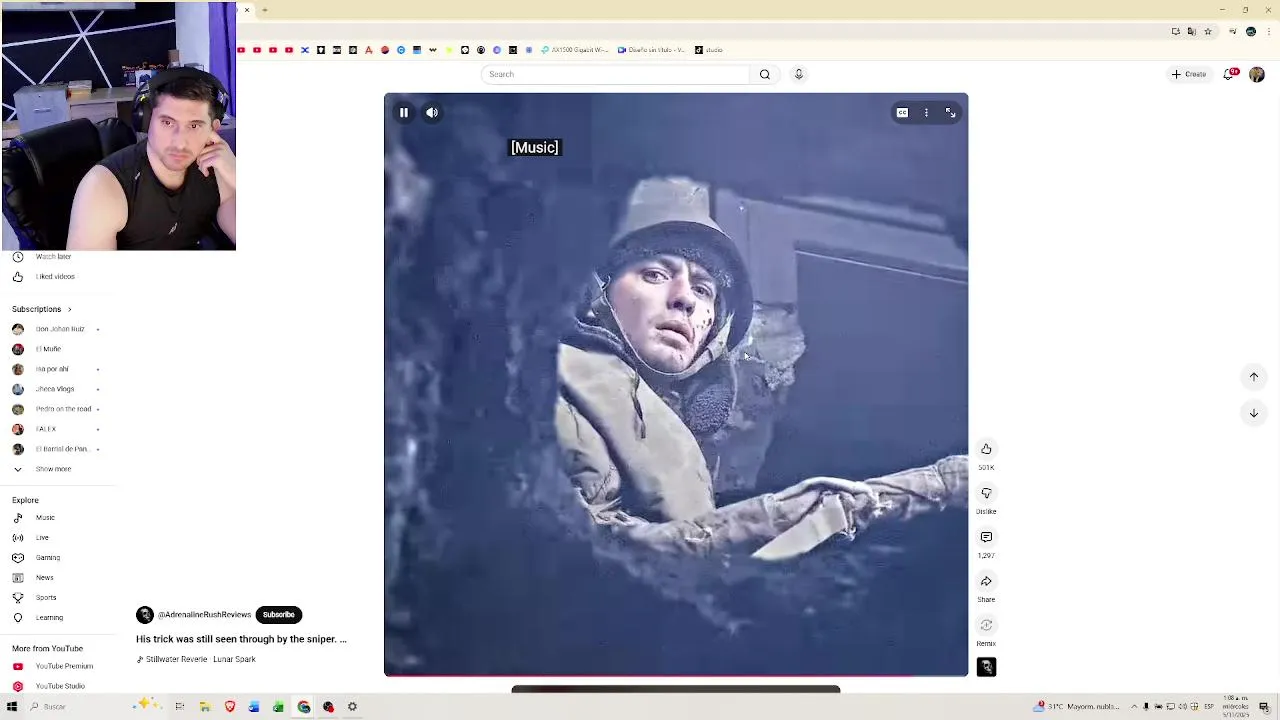Viewport: 1280px width, 720px height.
Task: Open YouTube Studio link in sidebar
Action: pyautogui.click(x=60, y=686)
